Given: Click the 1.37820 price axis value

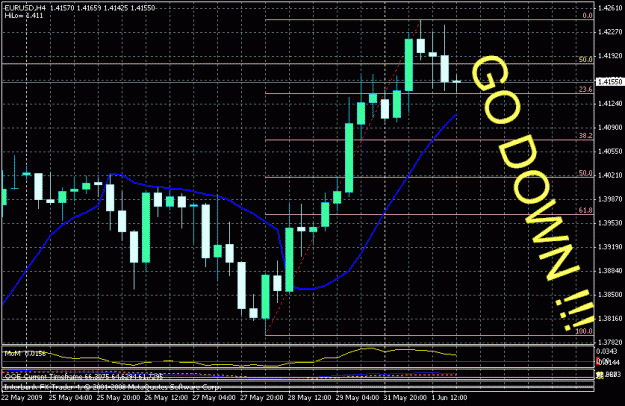Looking at the screenshot, I should (x=610, y=343).
